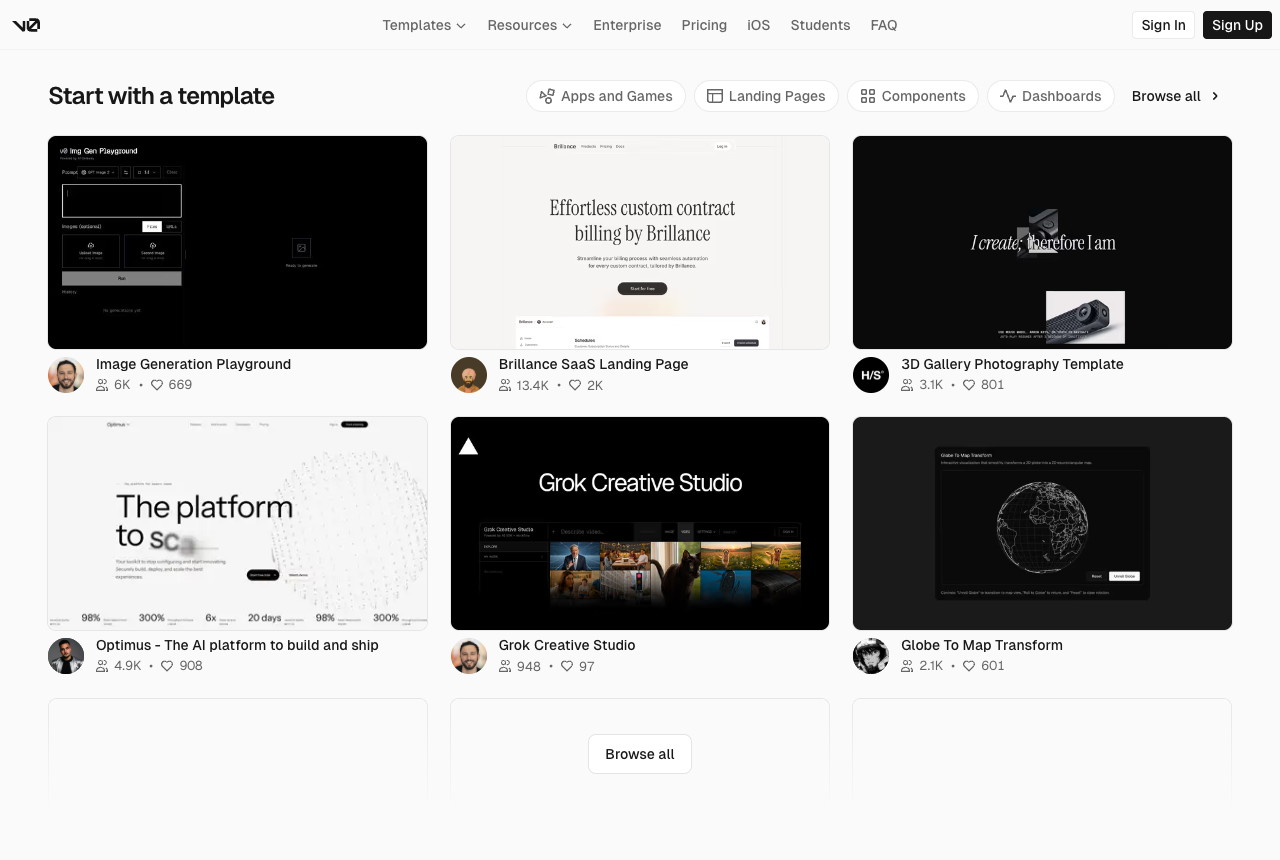
Task: Click the heart icon next to 97
Action: [567, 666]
